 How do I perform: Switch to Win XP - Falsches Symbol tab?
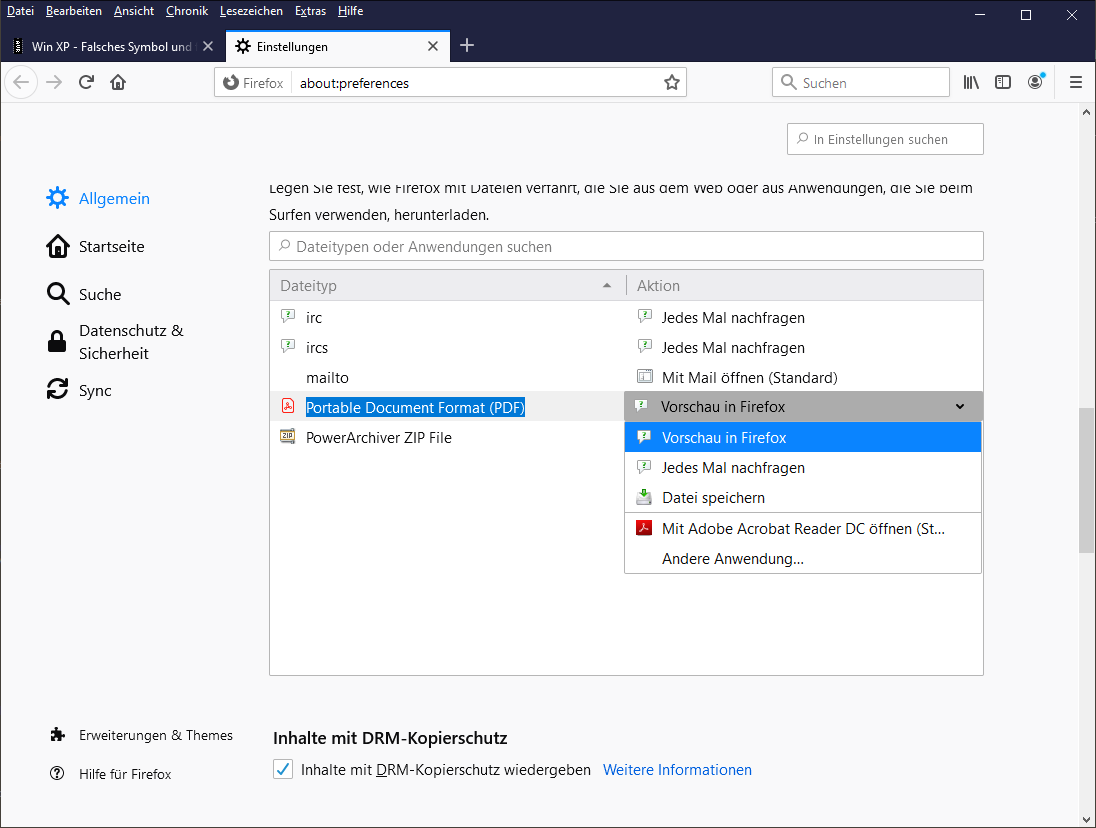(x=114, y=46)
